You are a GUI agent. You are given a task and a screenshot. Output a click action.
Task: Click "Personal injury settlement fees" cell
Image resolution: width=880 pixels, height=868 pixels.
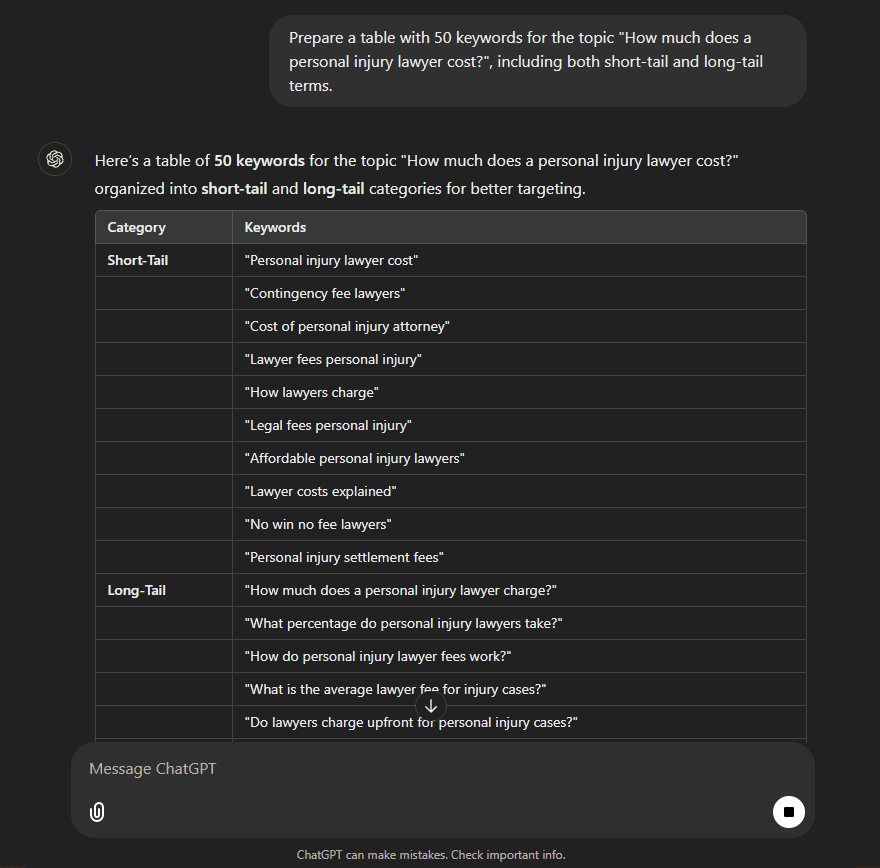tap(519, 557)
